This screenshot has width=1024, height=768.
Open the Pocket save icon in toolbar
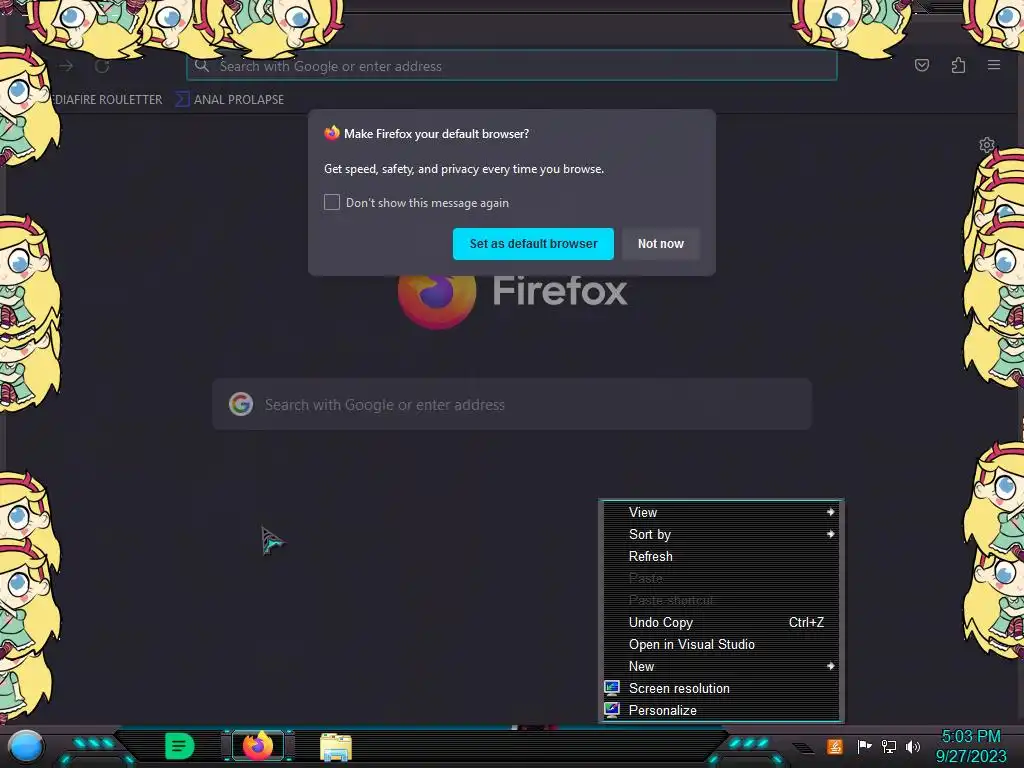[x=921, y=65]
